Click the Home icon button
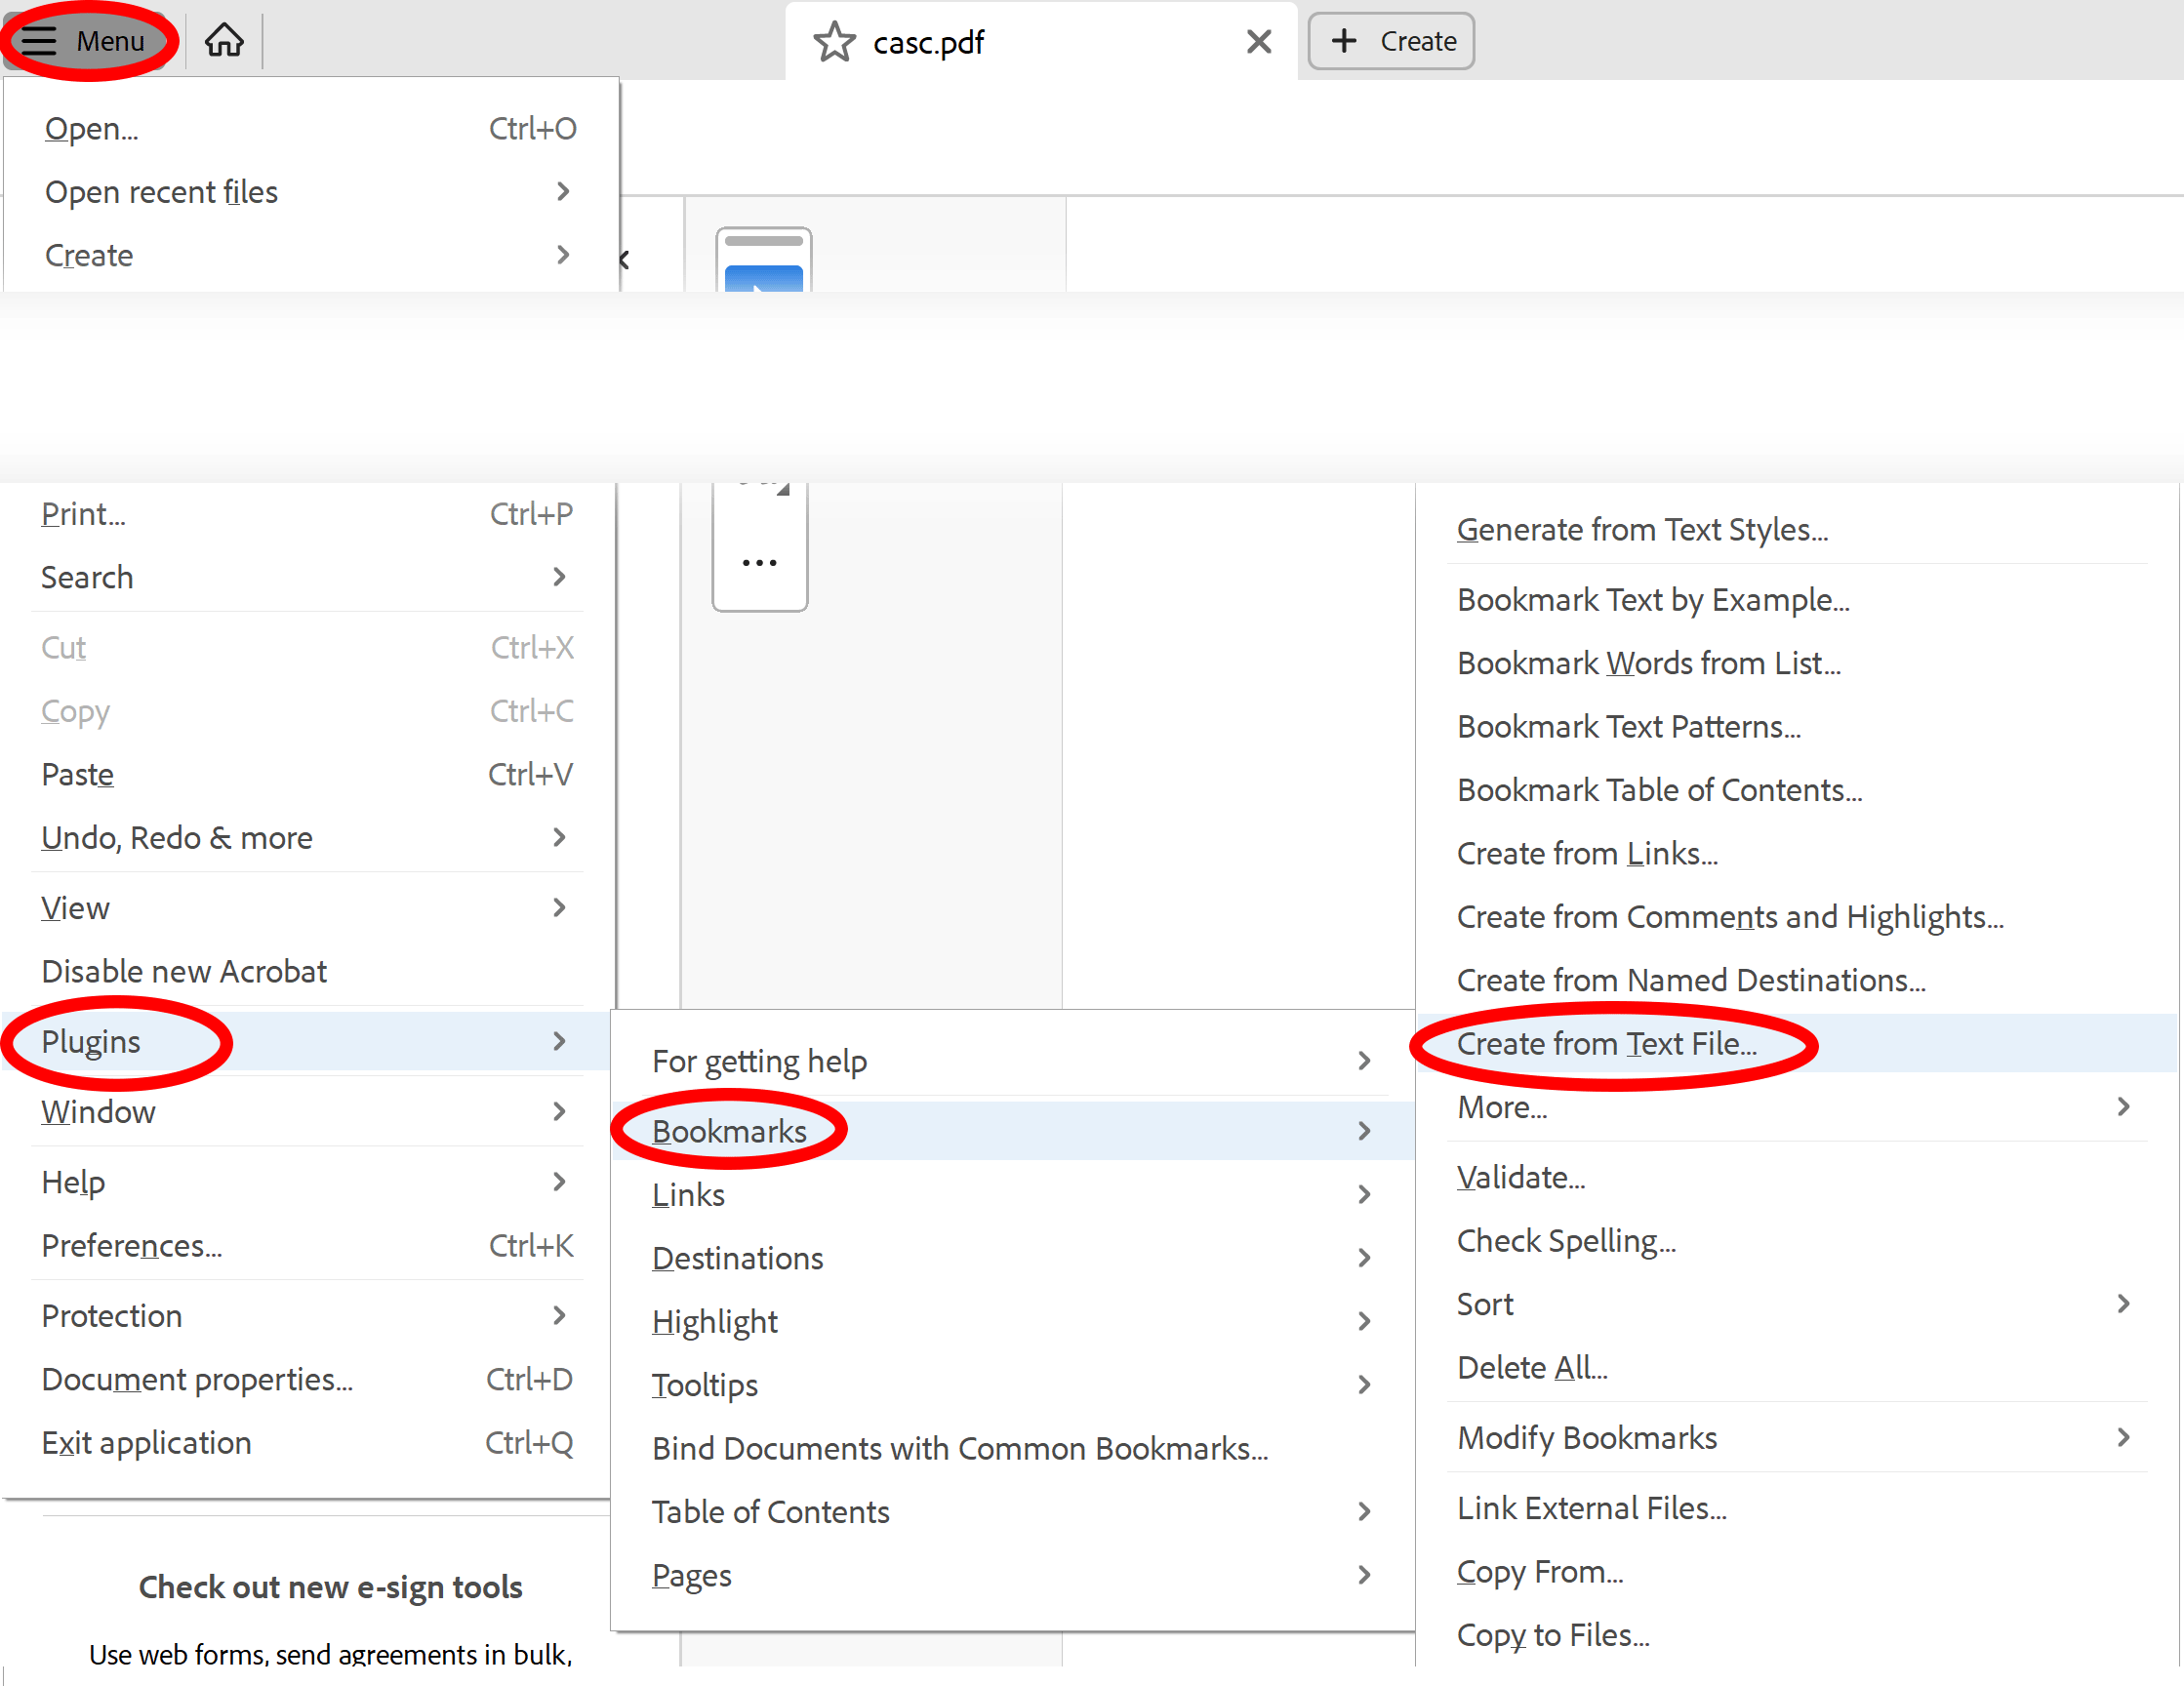Viewport: 2184px width, 1686px height. pyautogui.click(x=225, y=39)
